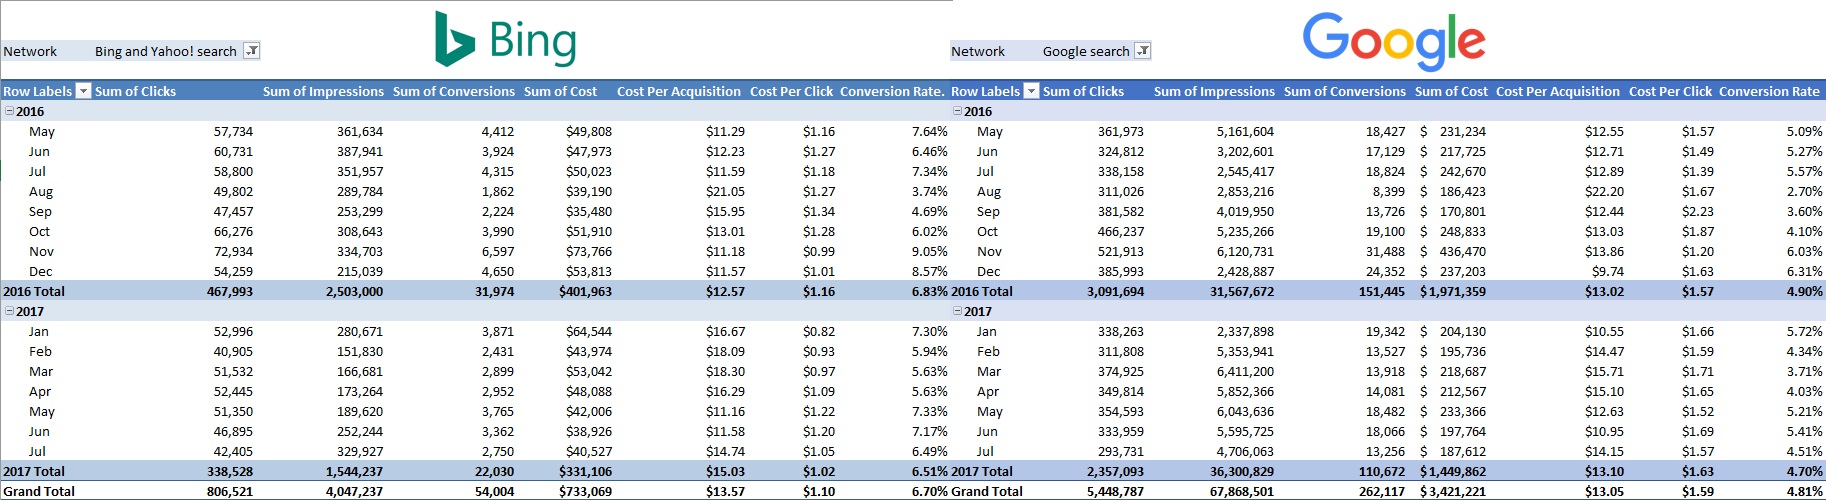Select Bing Oct 2016 clicks value 66,276
Viewport: 1826px width, 500px height.
[x=233, y=231]
